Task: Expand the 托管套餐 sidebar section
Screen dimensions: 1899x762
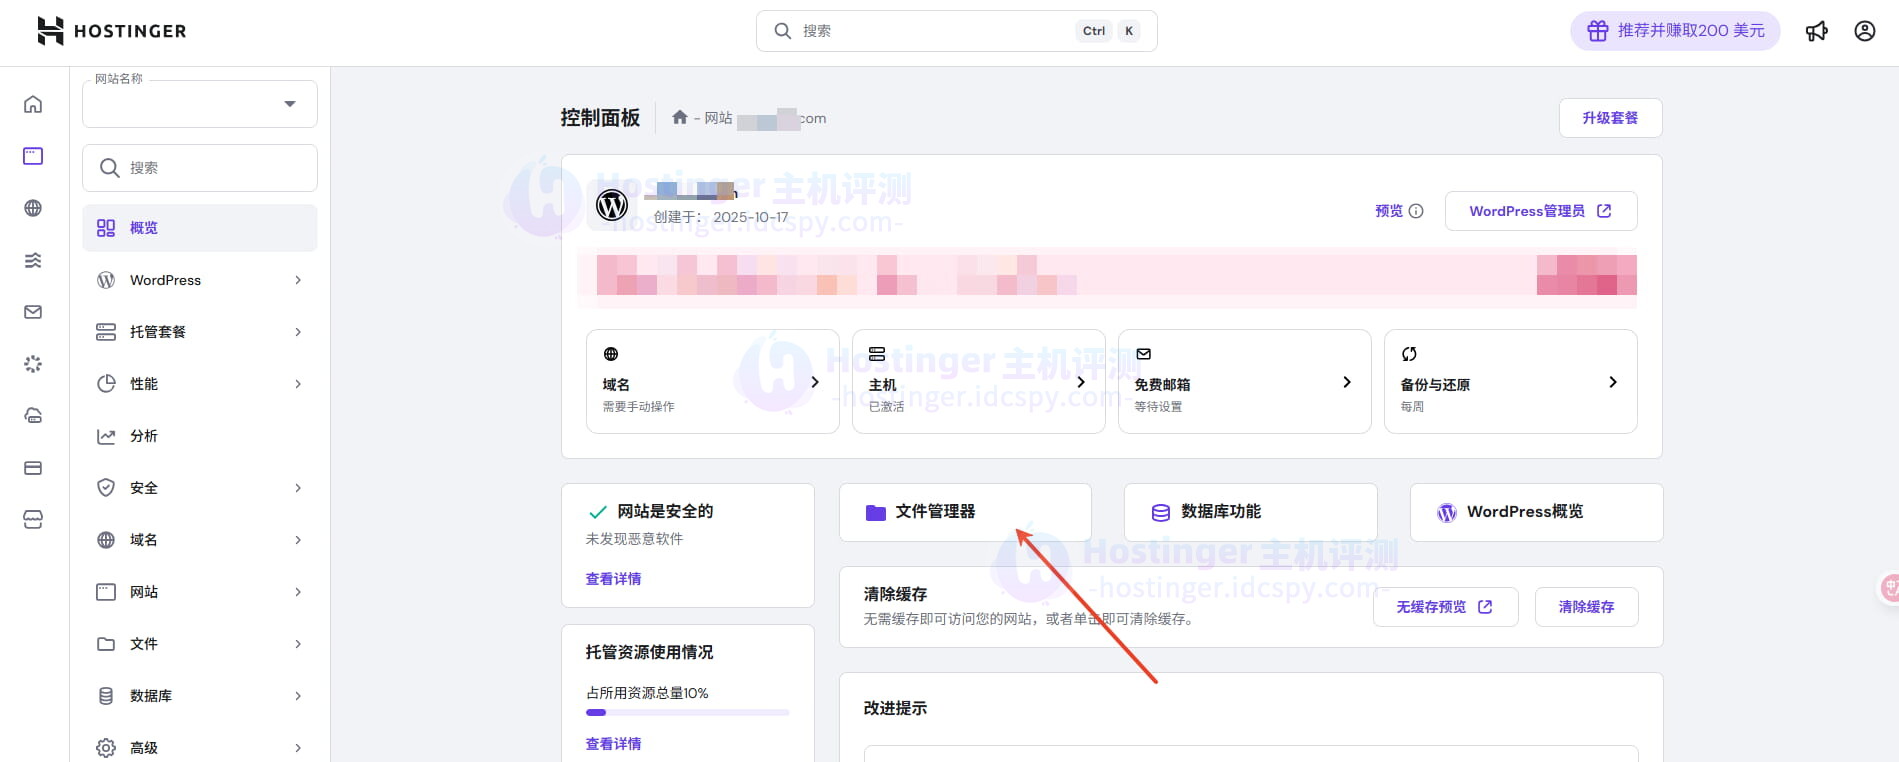Action: [x=200, y=332]
